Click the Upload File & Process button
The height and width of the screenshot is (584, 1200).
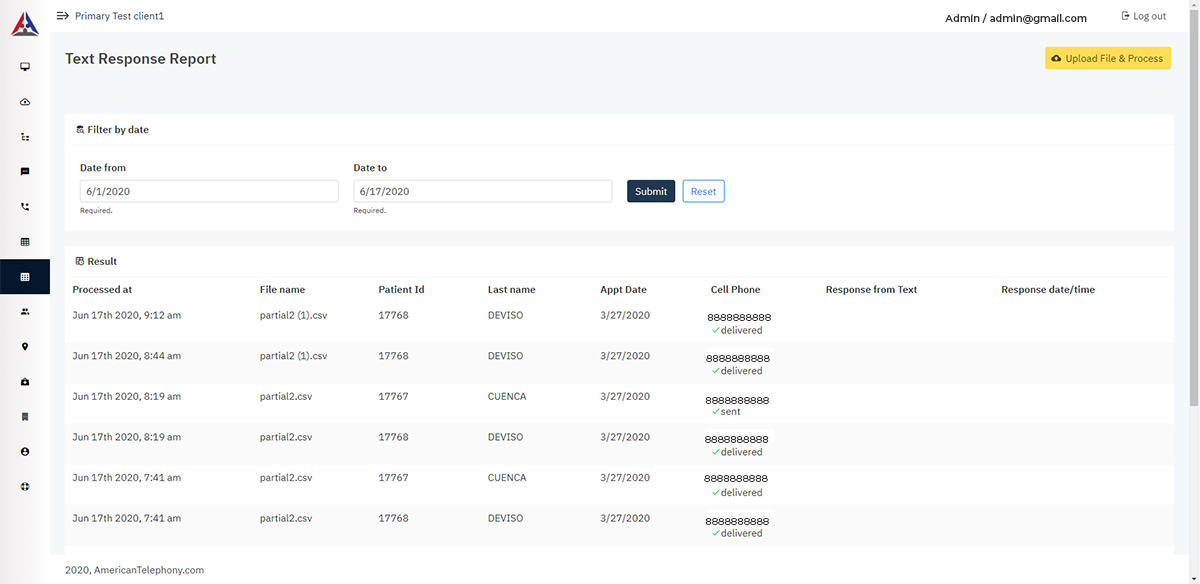1108,59
